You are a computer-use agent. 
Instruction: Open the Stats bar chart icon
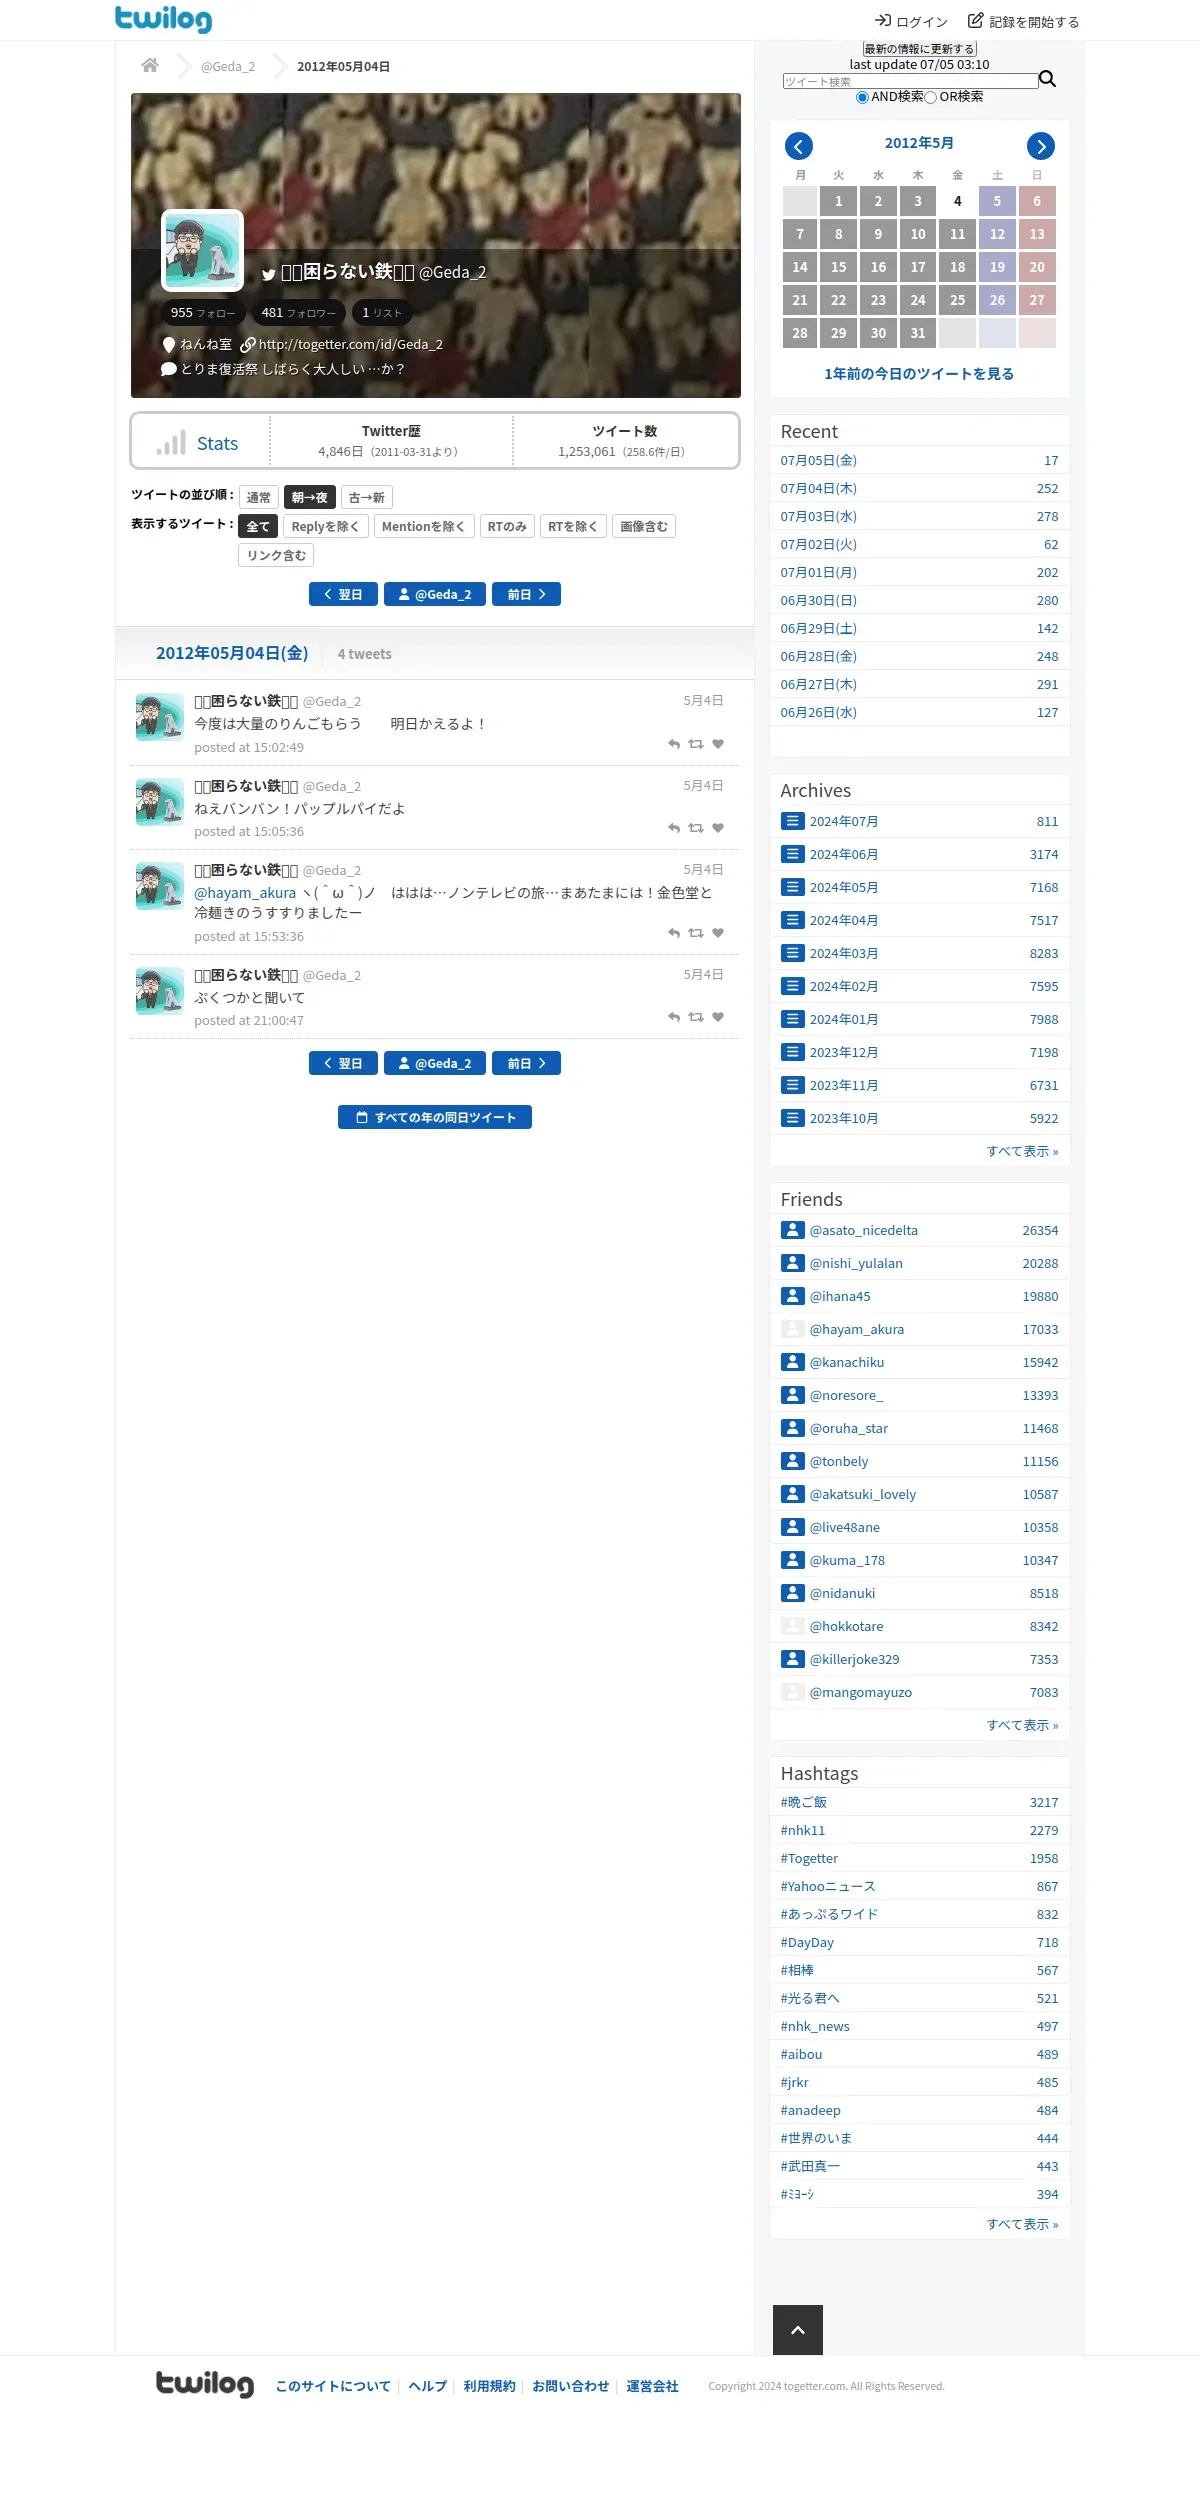click(171, 443)
